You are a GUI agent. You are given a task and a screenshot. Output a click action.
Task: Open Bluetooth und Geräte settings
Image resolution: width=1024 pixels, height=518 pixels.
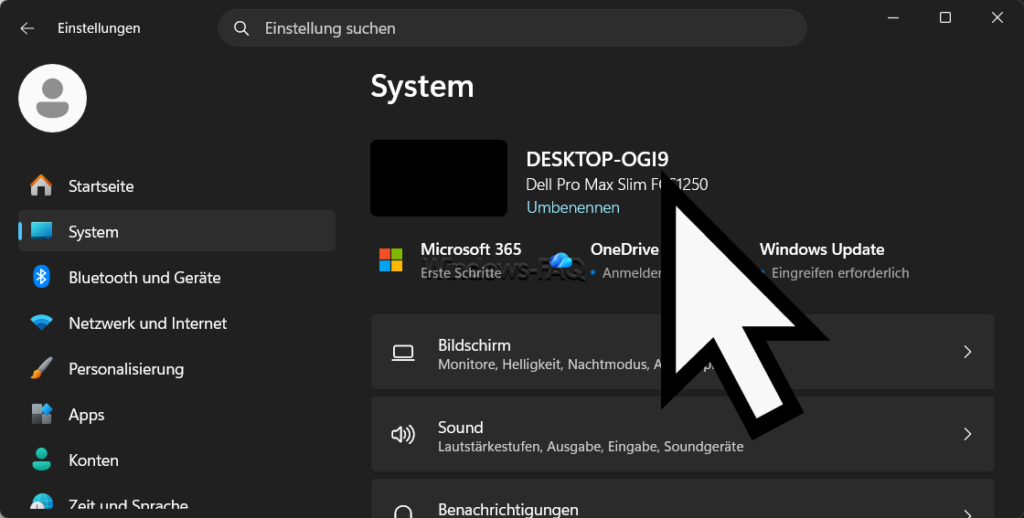177,278
